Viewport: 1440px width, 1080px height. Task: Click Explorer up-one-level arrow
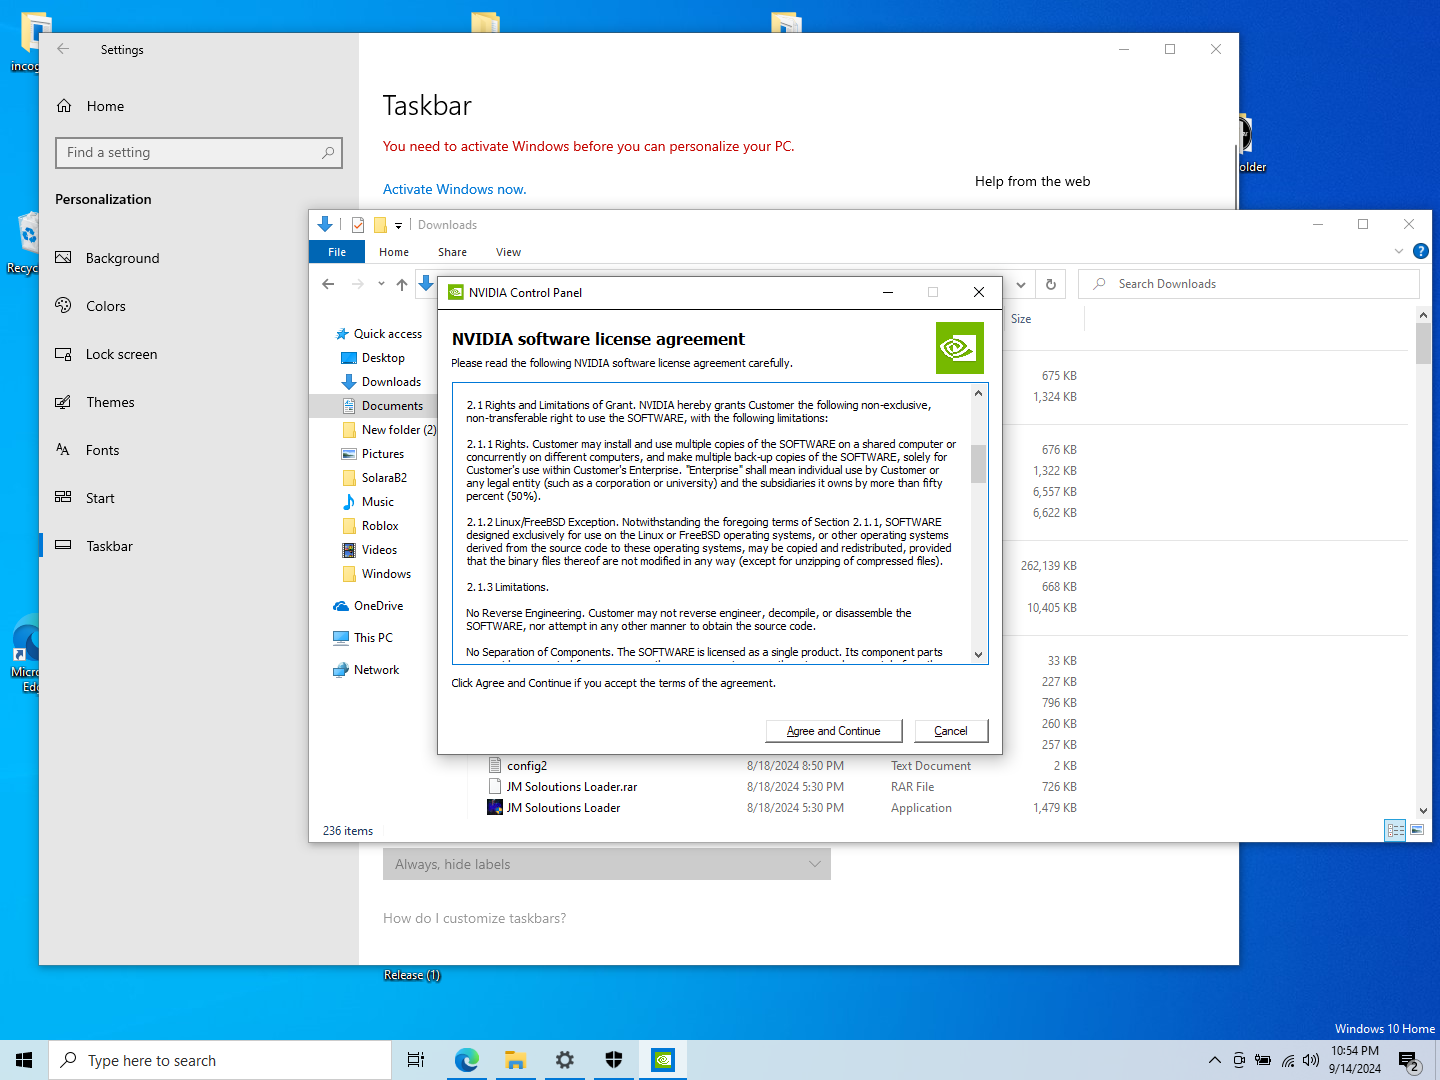coord(402,284)
